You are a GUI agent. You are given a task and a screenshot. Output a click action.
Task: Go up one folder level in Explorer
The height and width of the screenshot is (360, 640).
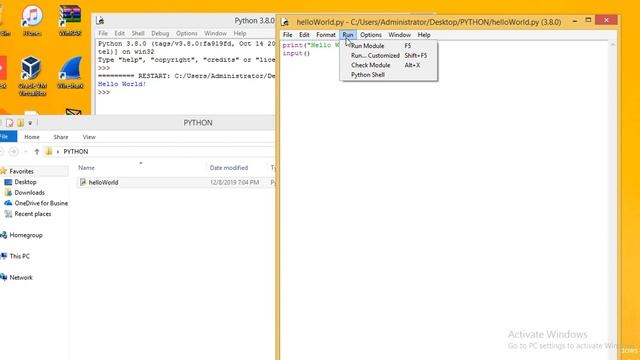37,151
